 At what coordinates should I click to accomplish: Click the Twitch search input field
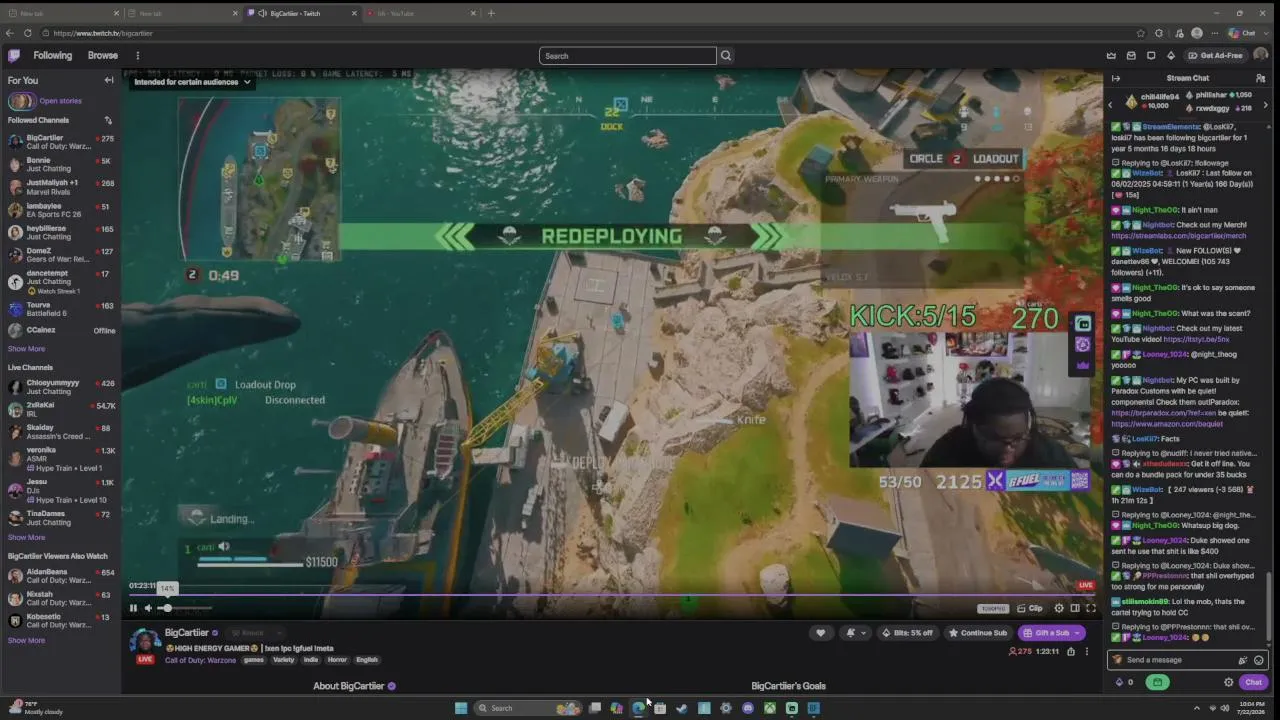628,56
